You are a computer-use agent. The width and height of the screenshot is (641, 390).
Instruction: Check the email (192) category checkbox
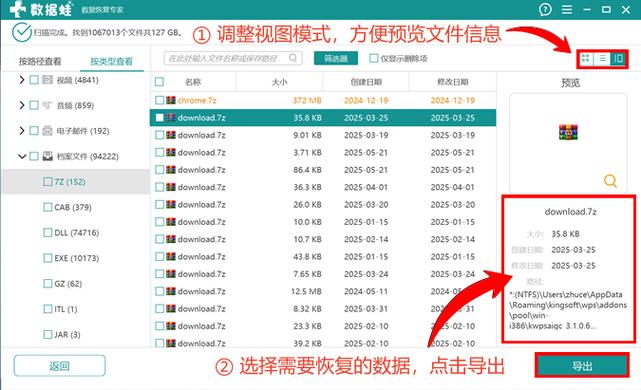pyautogui.click(x=34, y=131)
